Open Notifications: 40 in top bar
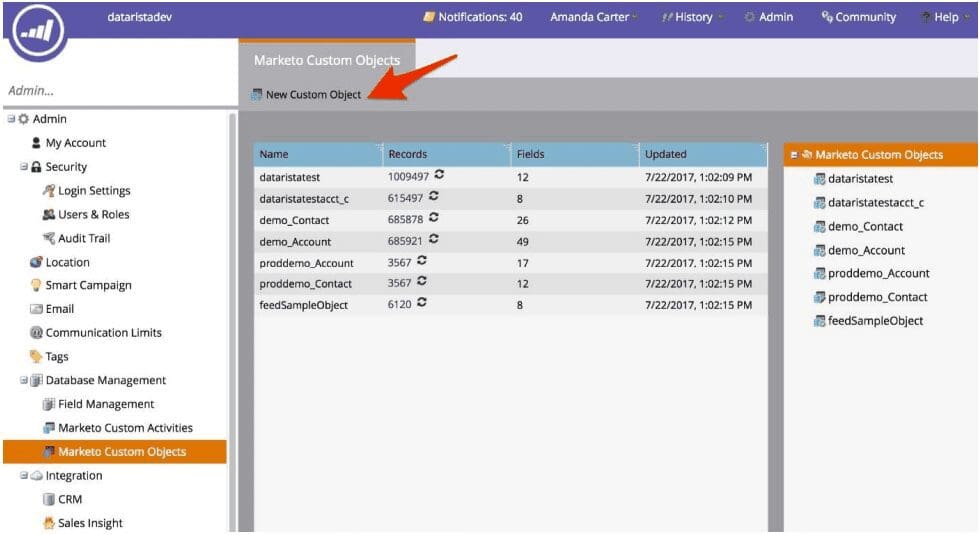The height and width of the screenshot is (535, 979). [x=473, y=17]
